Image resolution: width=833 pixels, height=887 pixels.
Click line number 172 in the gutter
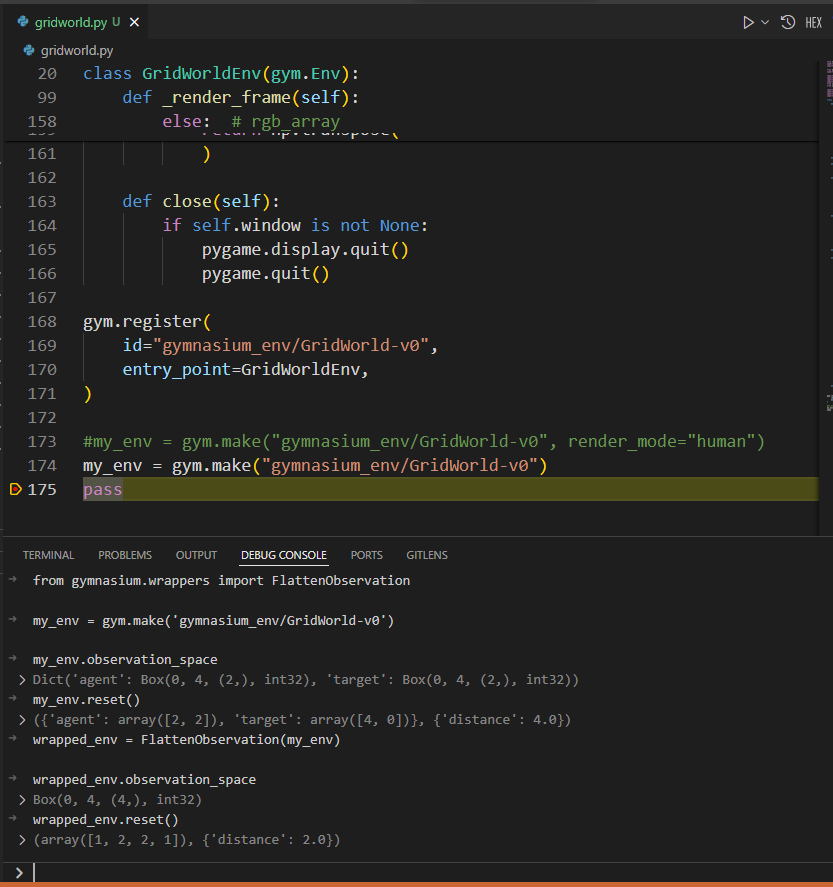(x=42, y=418)
